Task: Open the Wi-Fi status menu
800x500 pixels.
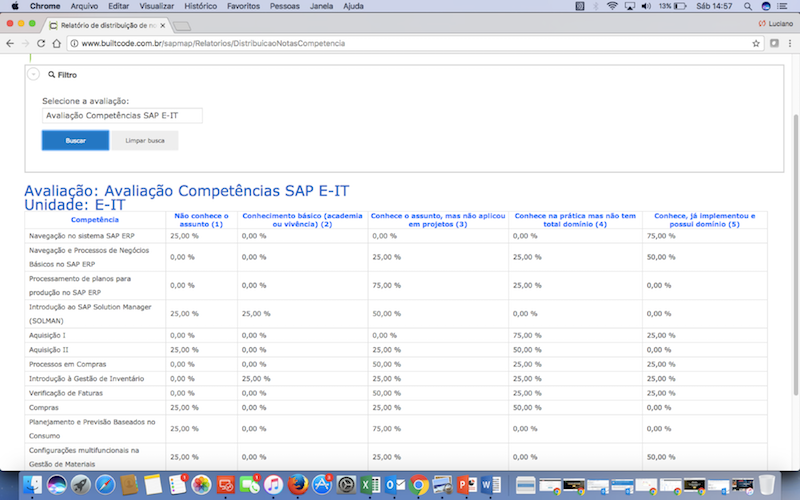Action: (x=612, y=6)
